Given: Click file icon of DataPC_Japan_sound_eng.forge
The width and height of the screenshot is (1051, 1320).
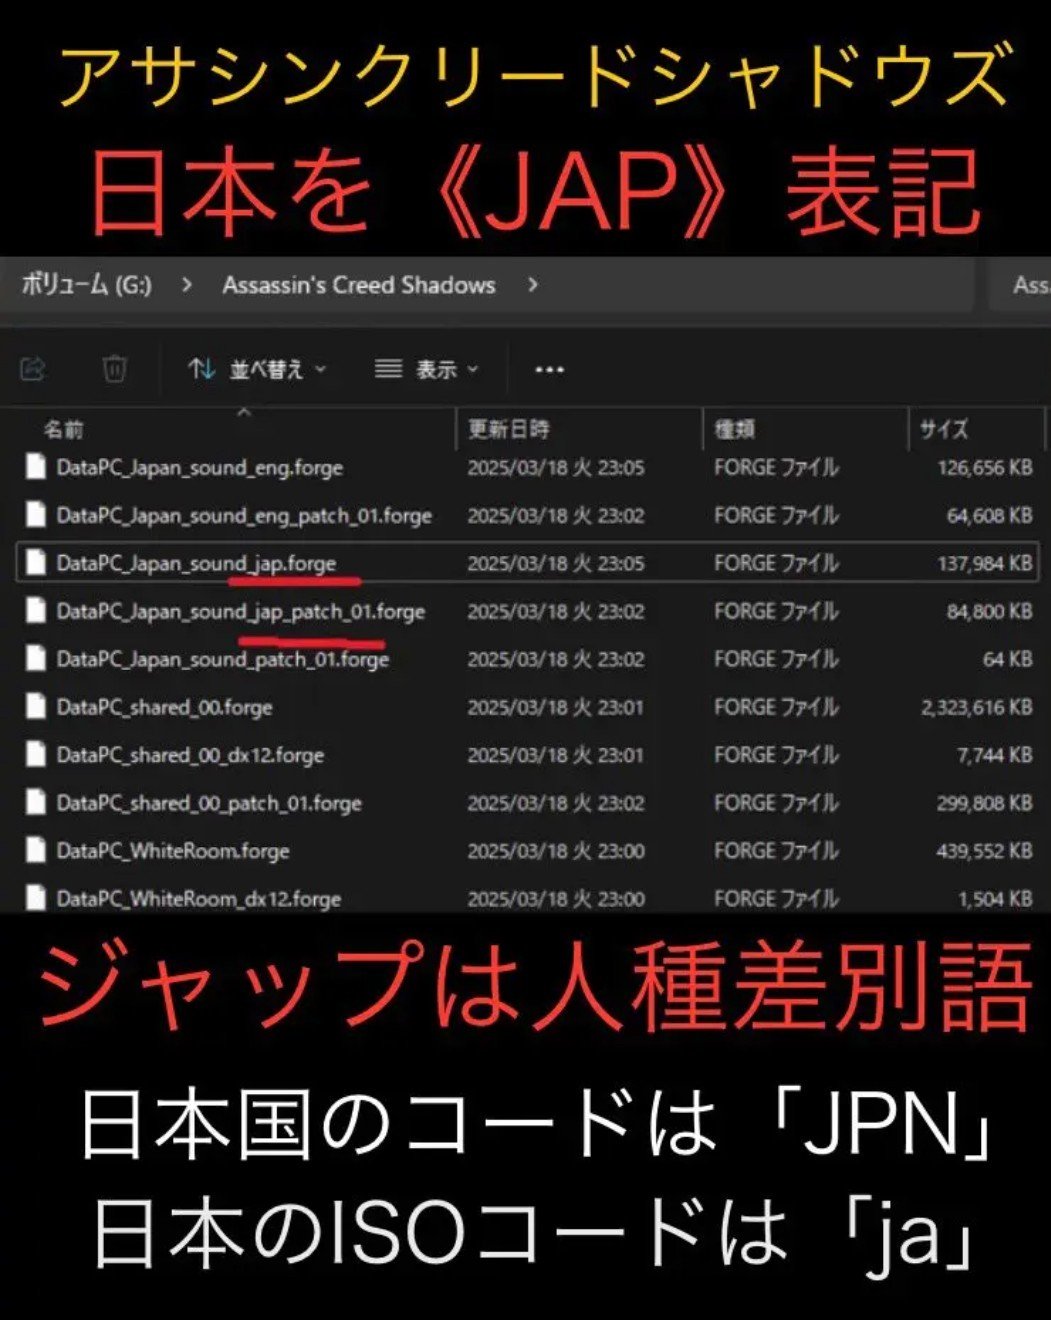Looking at the screenshot, I should click(x=36, y=467).
